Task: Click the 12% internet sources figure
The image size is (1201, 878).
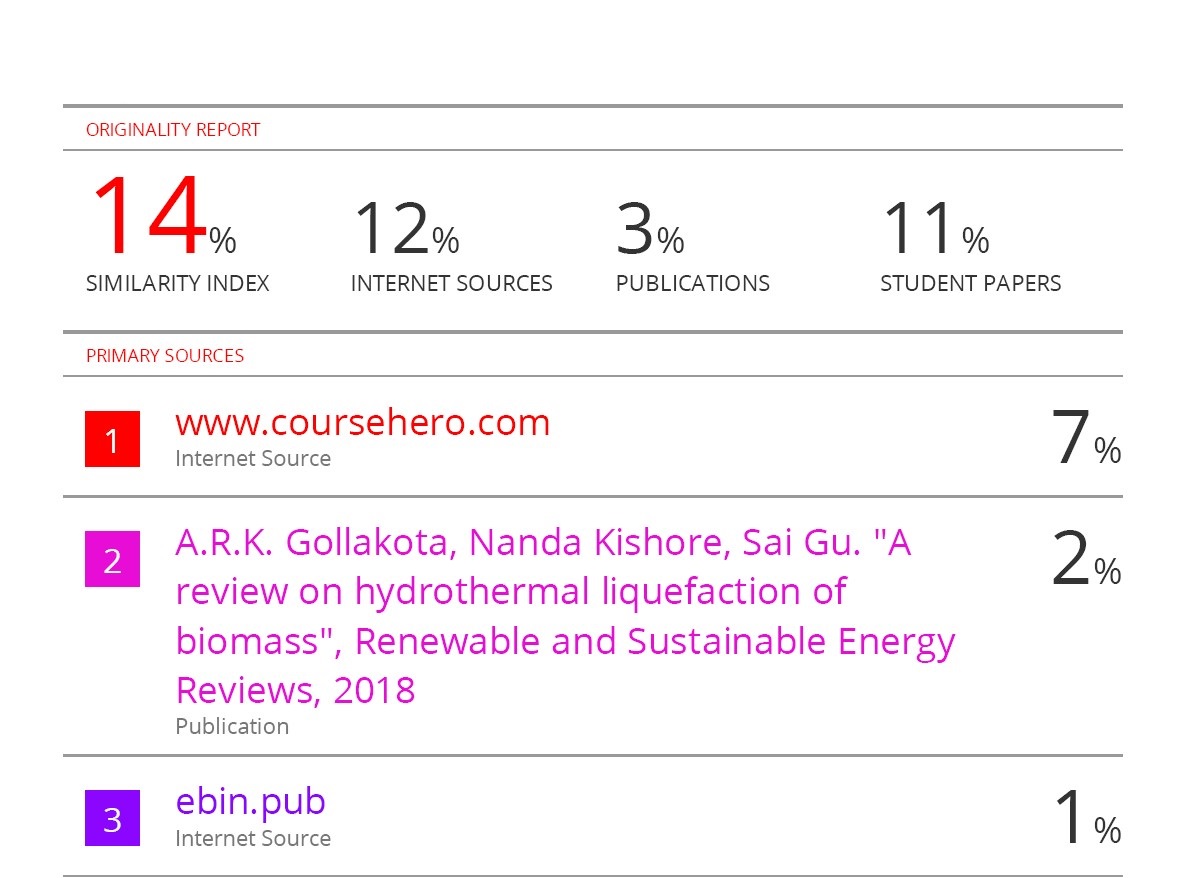Action: [405, 228]
